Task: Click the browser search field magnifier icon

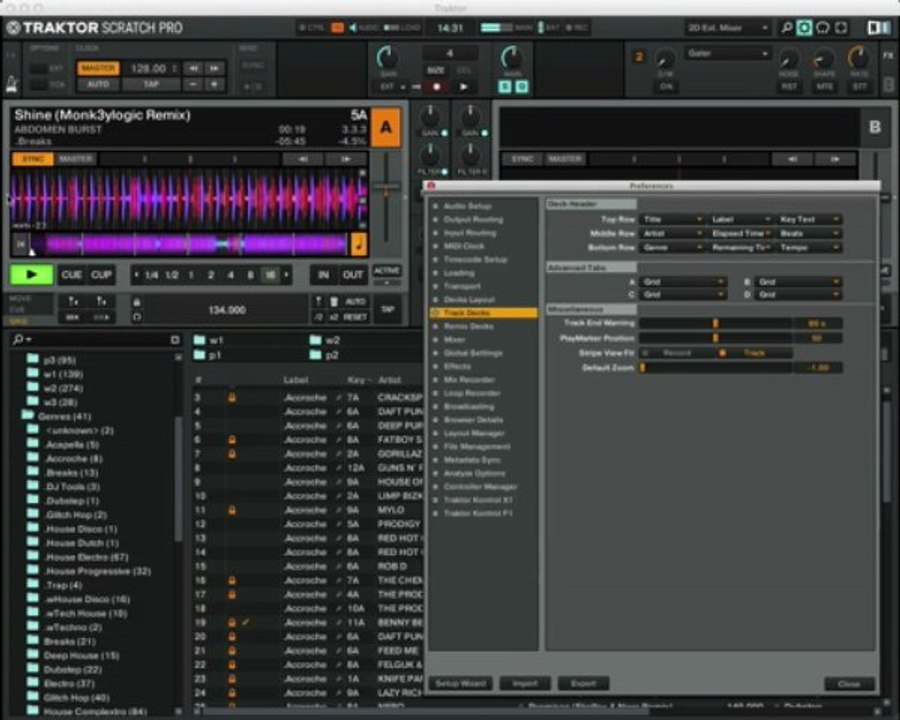Action: [x=19, y=339]
